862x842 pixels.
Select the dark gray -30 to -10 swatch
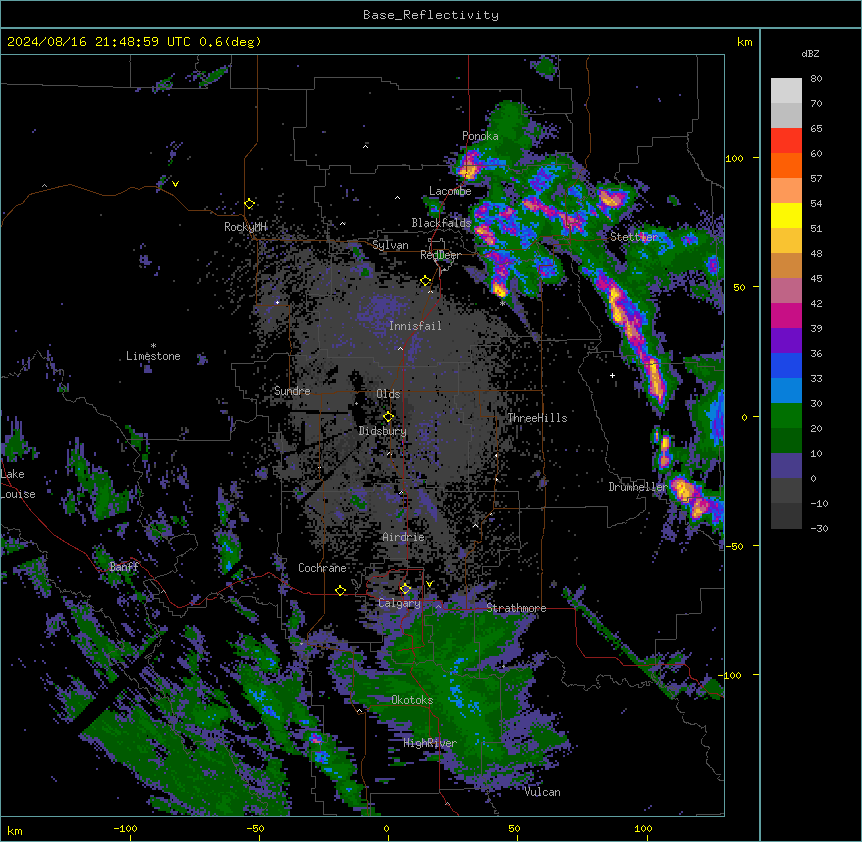(786, 516)
